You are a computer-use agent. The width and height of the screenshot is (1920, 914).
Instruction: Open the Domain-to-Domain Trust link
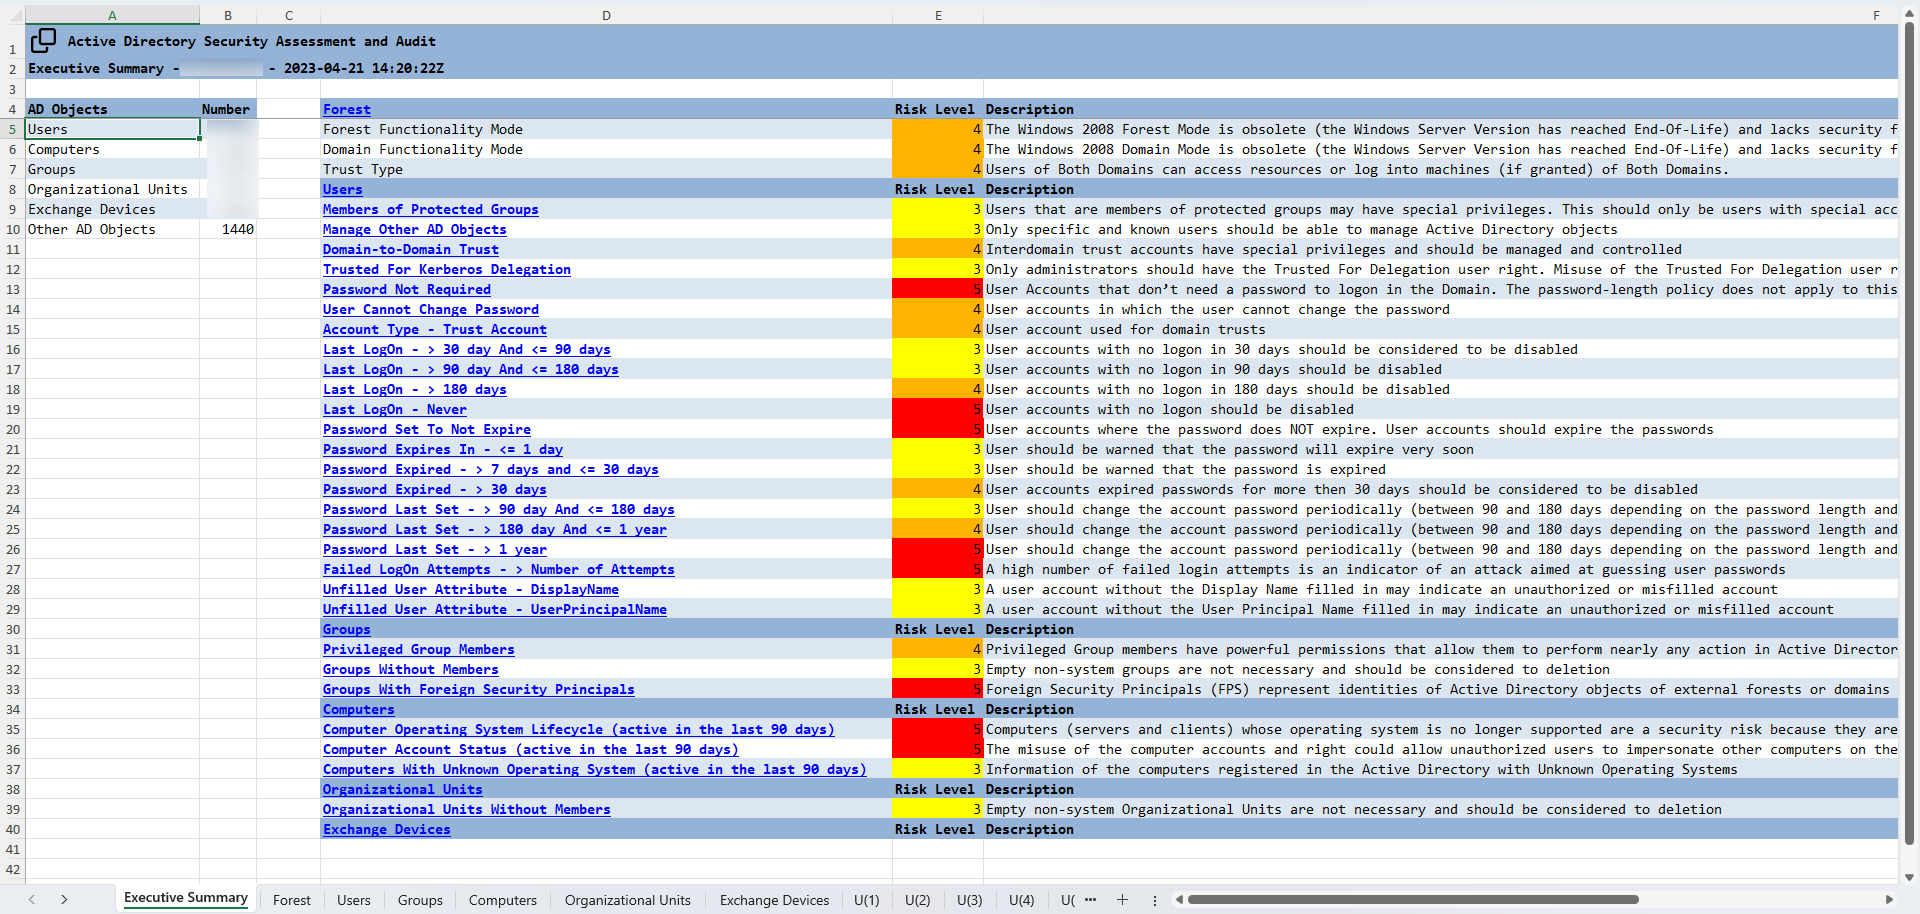point(410,249)
